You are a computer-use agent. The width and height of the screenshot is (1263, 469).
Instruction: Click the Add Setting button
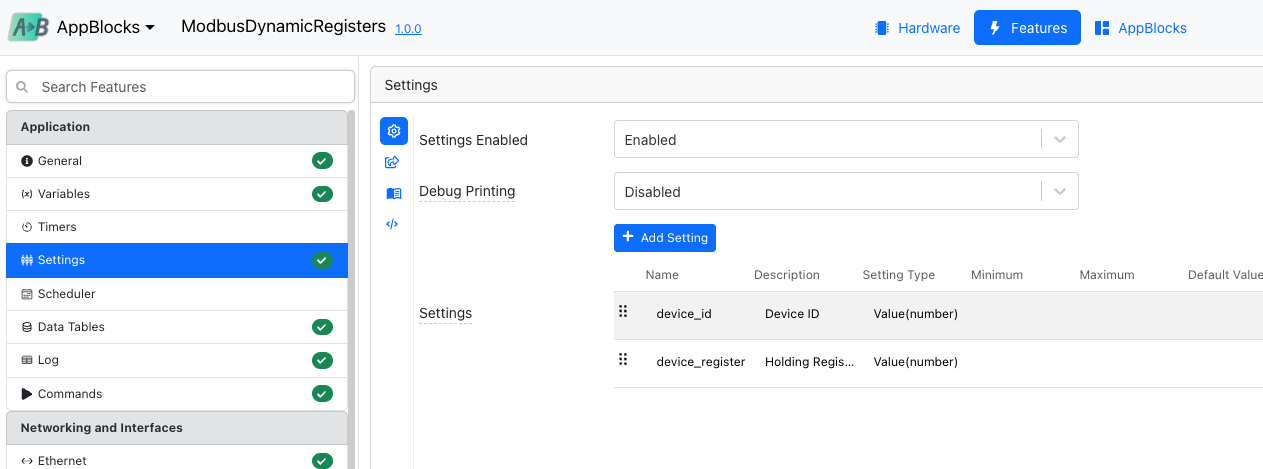665,238
